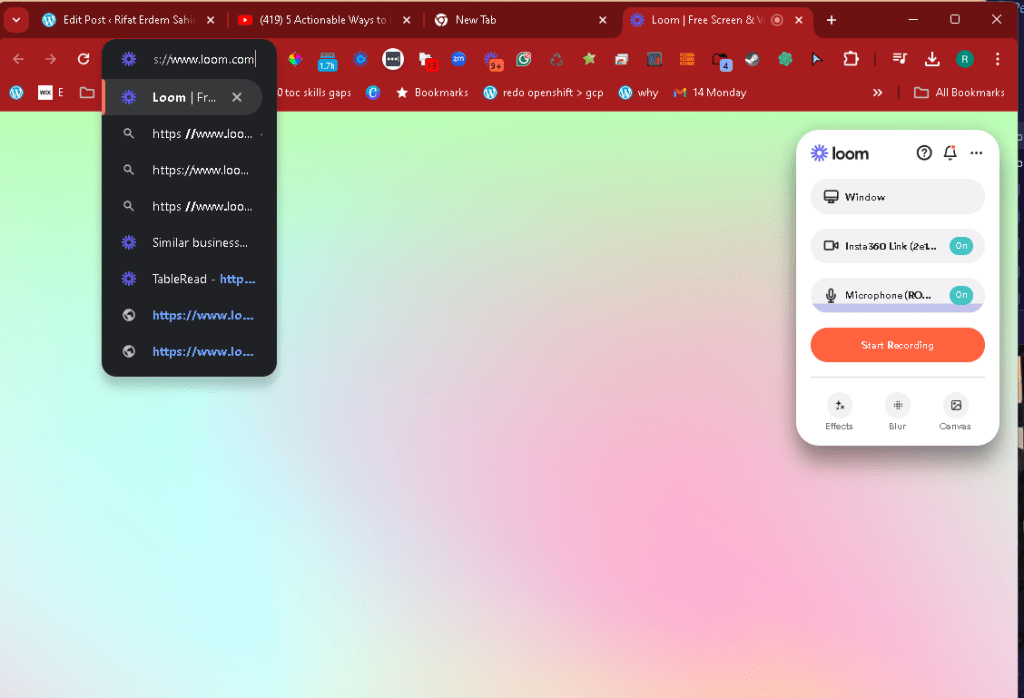Open the ChatGPT extension icon
The width and height of the screenshot is (1024, 698).
pyautogui.click(x=785, y=59)
